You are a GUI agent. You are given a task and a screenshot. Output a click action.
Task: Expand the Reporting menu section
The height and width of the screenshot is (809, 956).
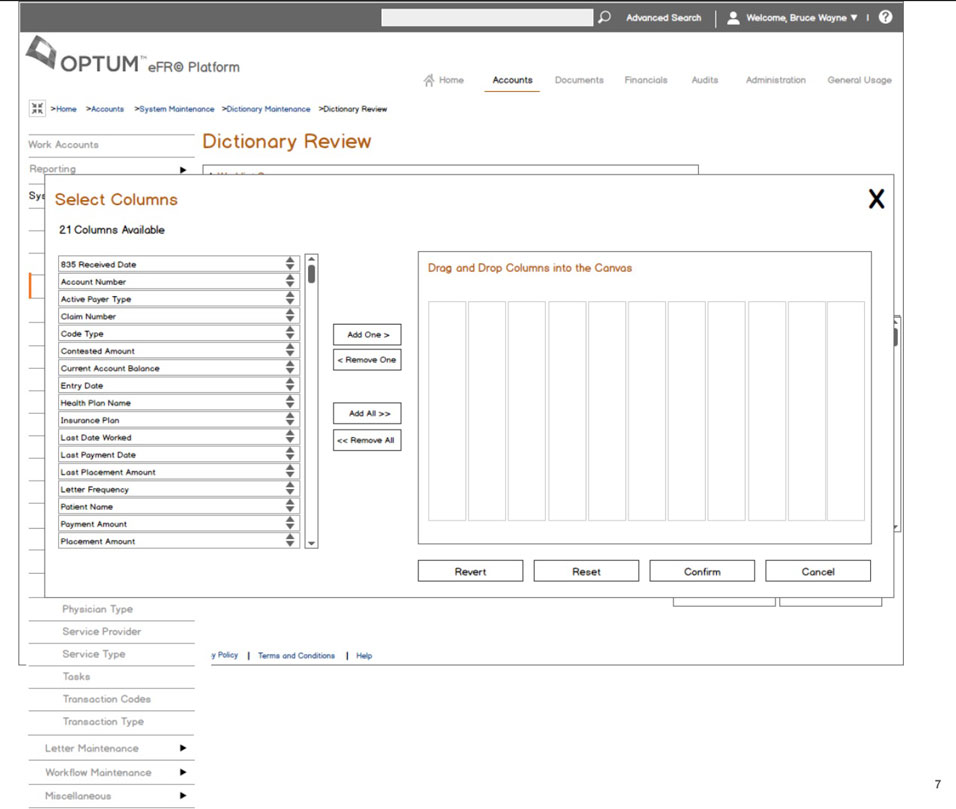pyautogui.click(x=182, y=170)
